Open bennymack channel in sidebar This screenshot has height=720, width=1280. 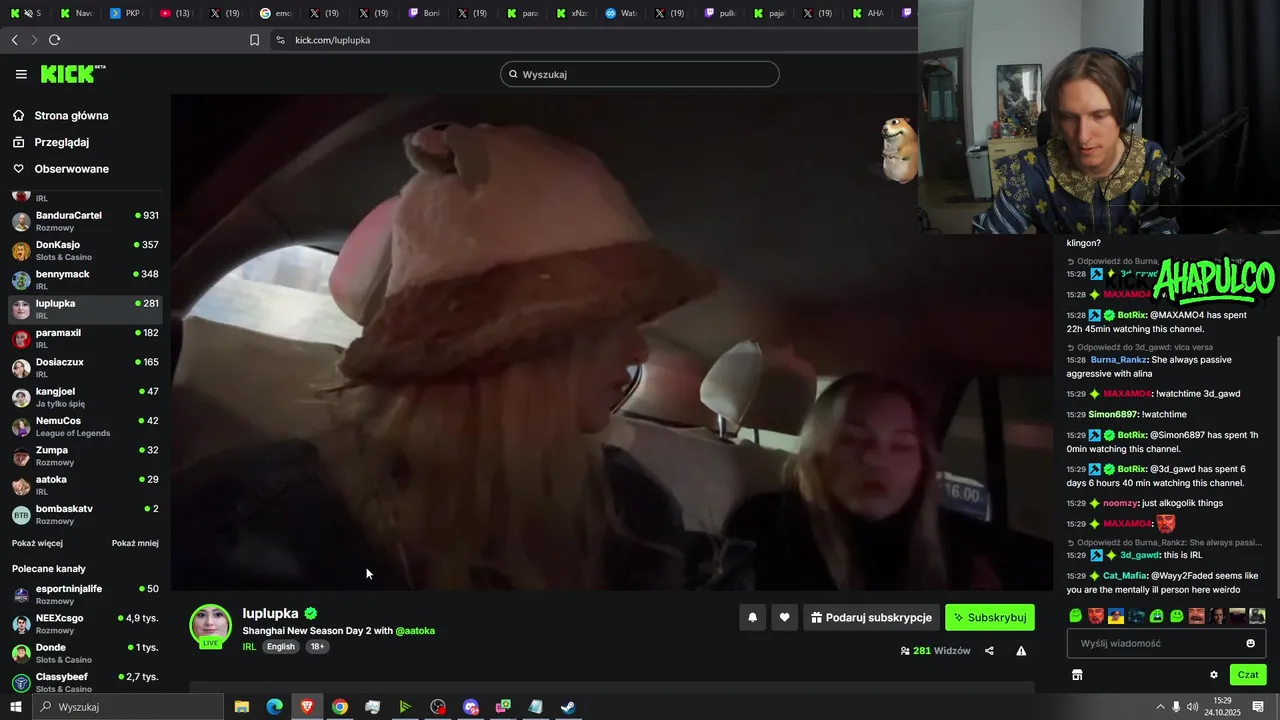click(x=85, y=280)
